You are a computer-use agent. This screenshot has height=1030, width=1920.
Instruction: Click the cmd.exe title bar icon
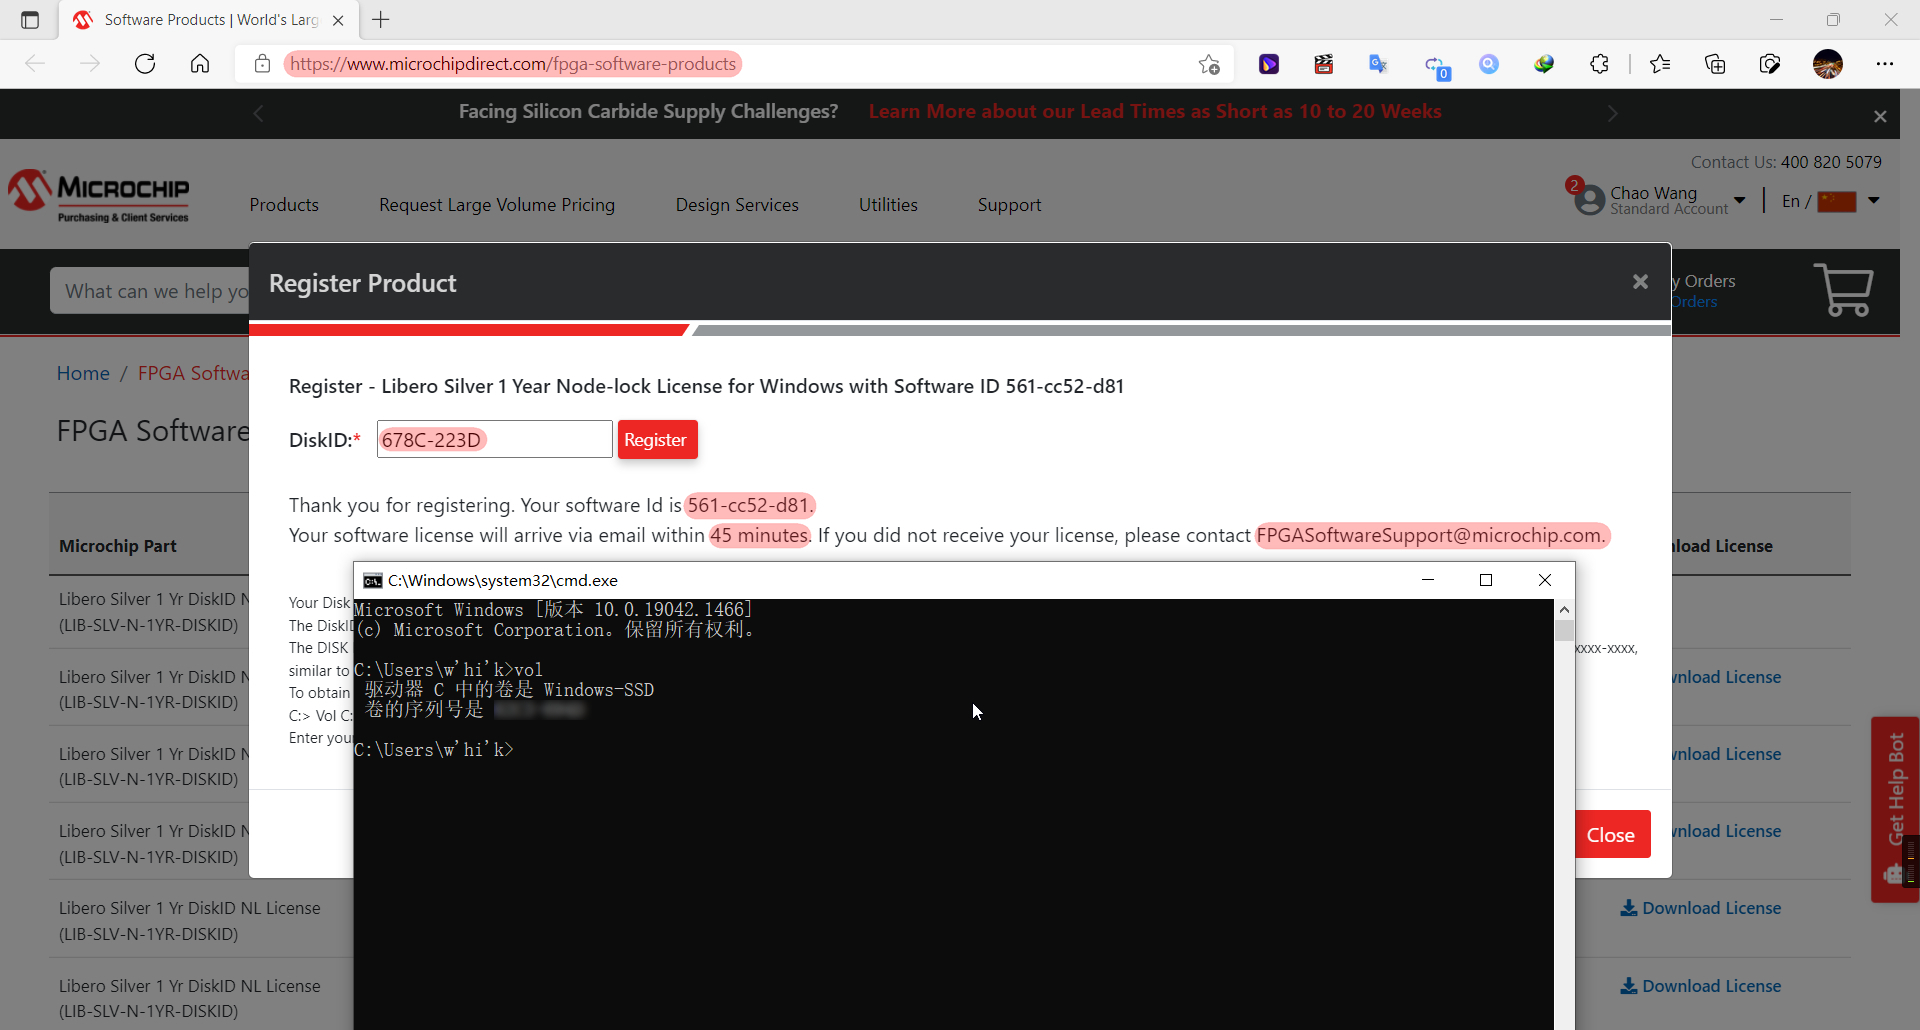tap(372, 580)
